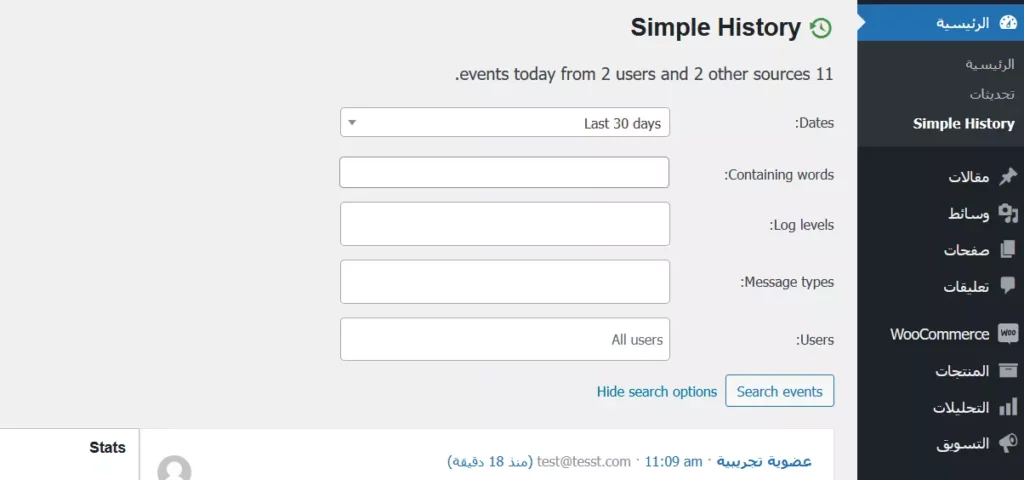Click the analytics bar chart icon
The width and height of the screenshot is (1024, 480).
click(1007, 407)
